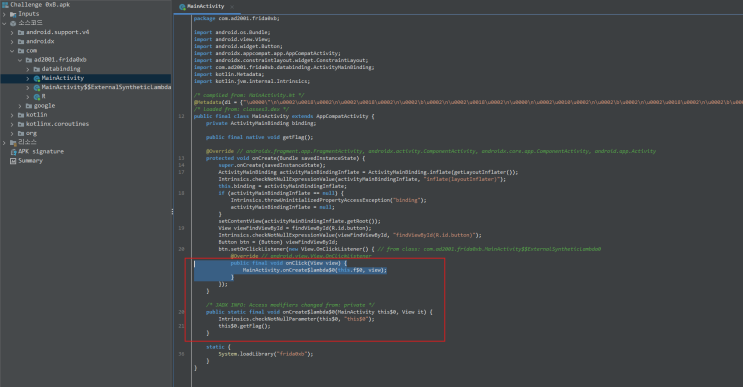743x387 pixels.
Task: Click the 소스코드 source code icon
Action: pyautogui.click(x=13, y=23)
